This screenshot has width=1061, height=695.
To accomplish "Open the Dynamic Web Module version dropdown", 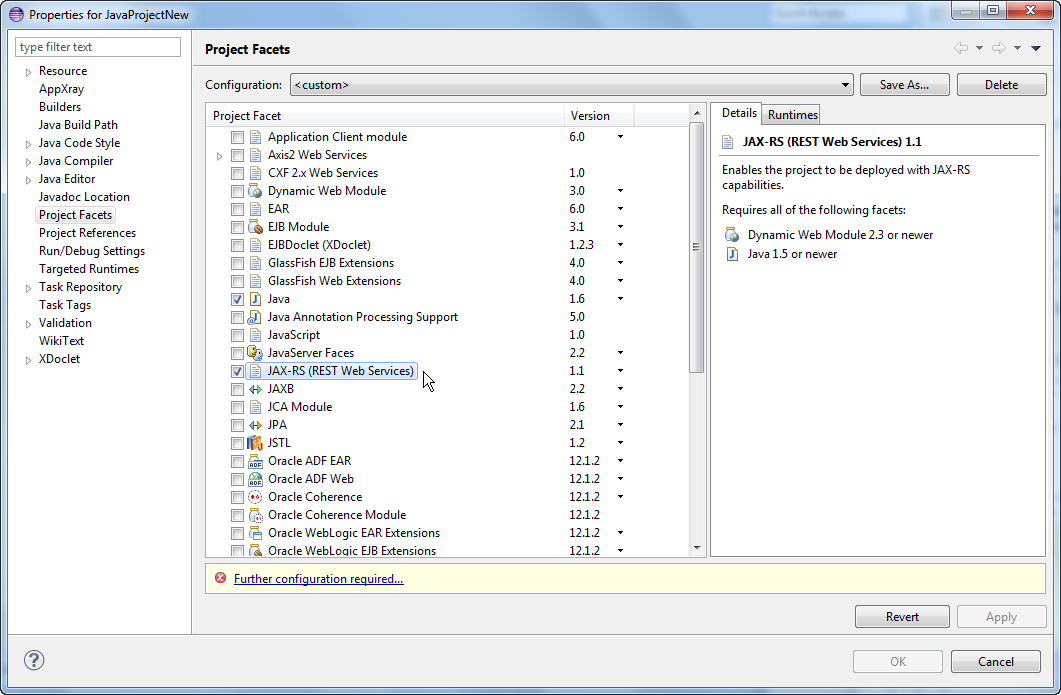I will coord(622,190).
